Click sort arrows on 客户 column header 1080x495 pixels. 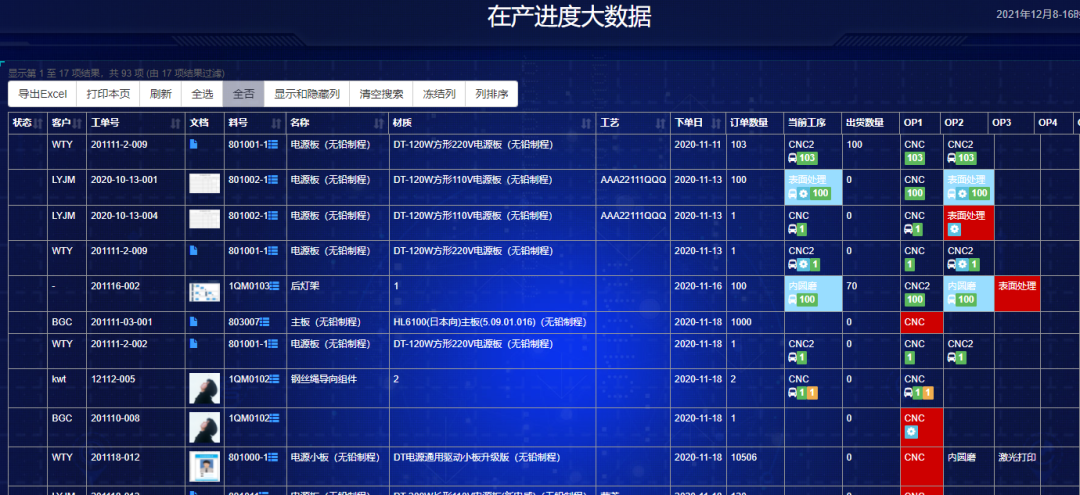pos(76,123)
